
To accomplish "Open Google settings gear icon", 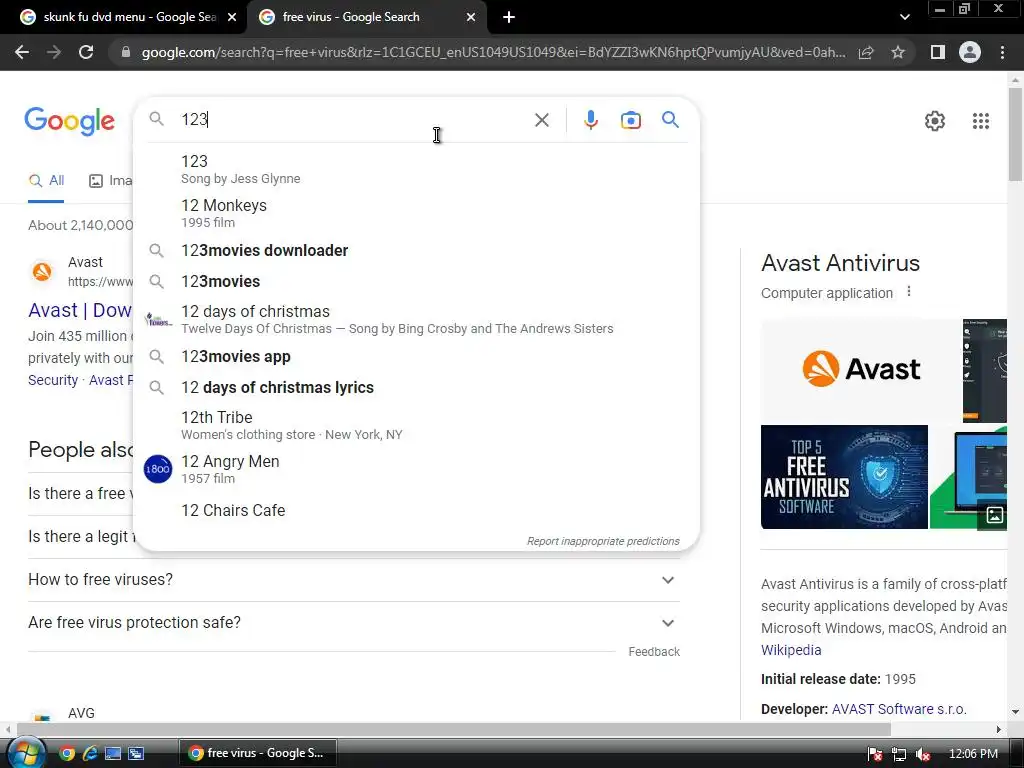I will 935,121.
